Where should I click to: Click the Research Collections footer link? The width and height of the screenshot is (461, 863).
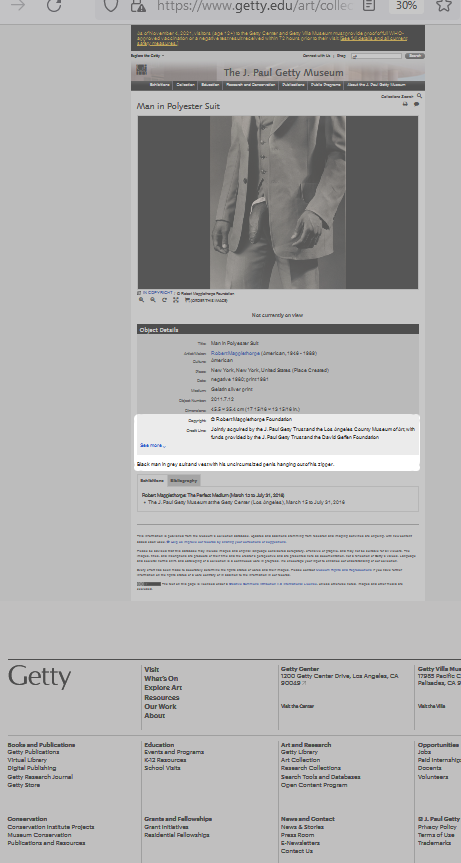coord(311,768)
